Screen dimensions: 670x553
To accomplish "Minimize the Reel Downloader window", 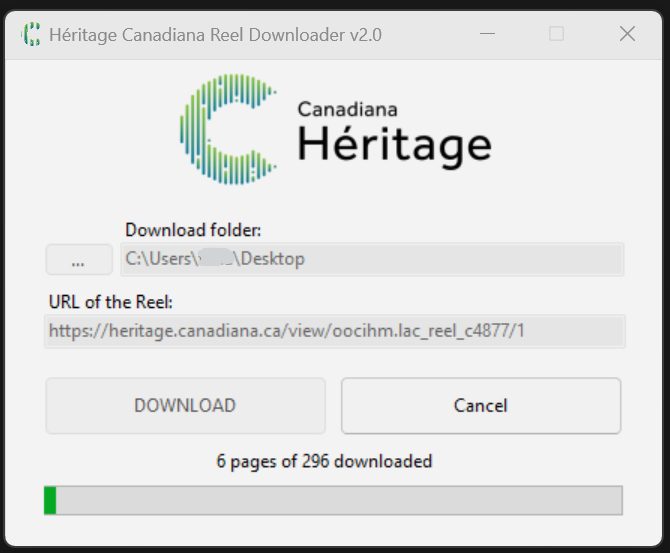I will click(487, 34).
